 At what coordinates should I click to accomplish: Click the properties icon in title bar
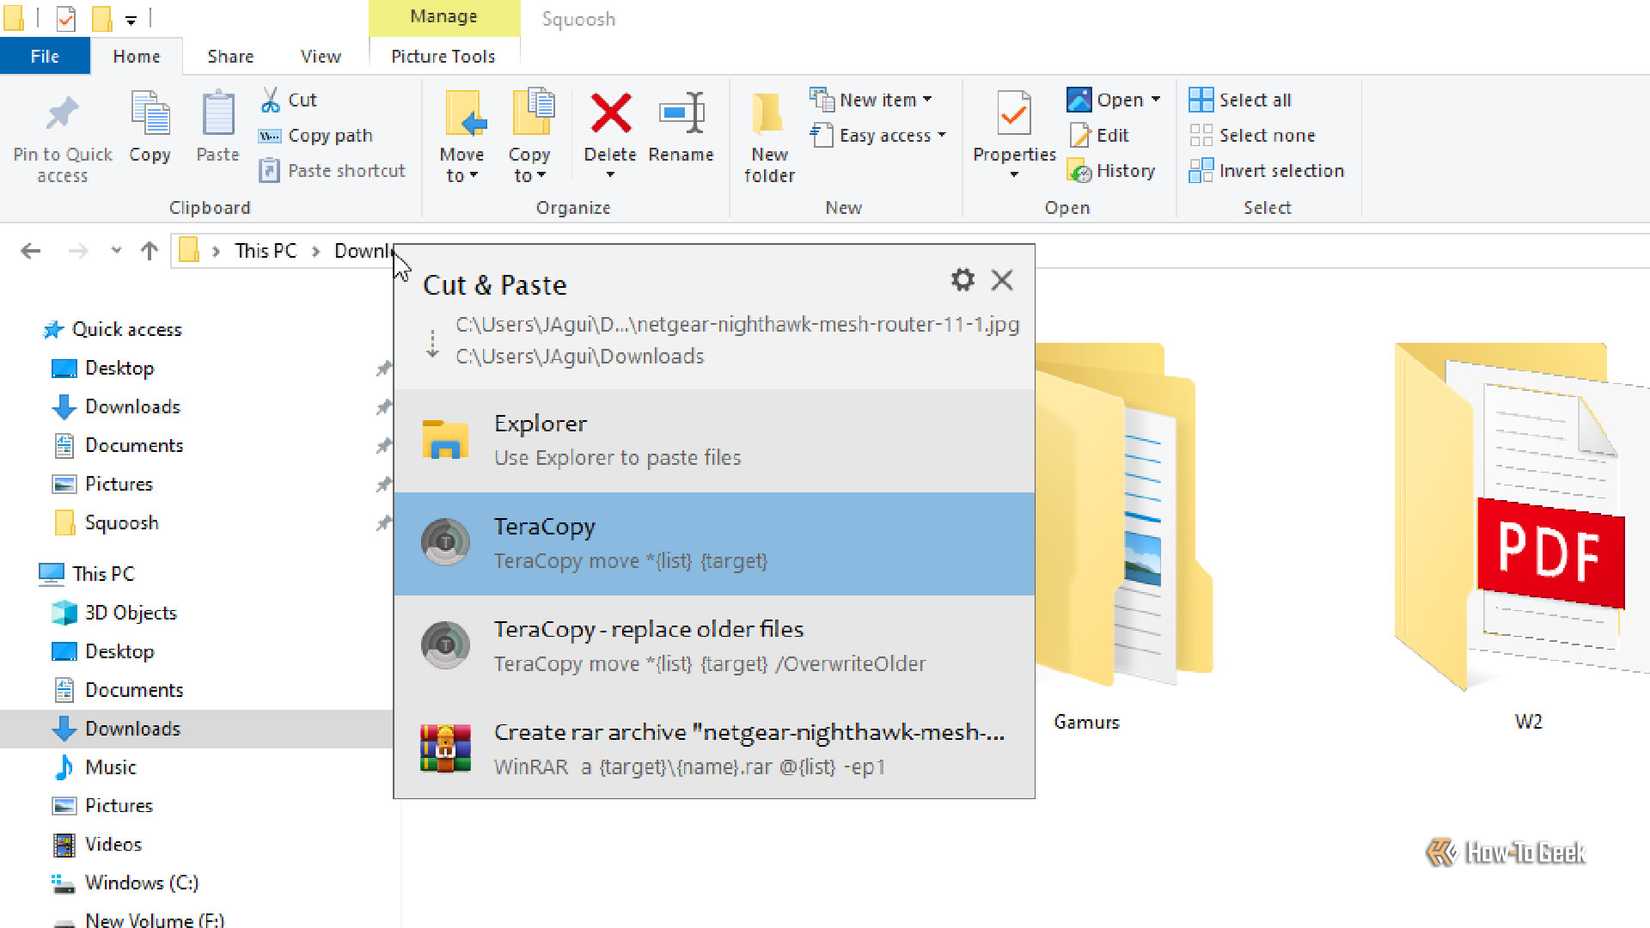66,18
